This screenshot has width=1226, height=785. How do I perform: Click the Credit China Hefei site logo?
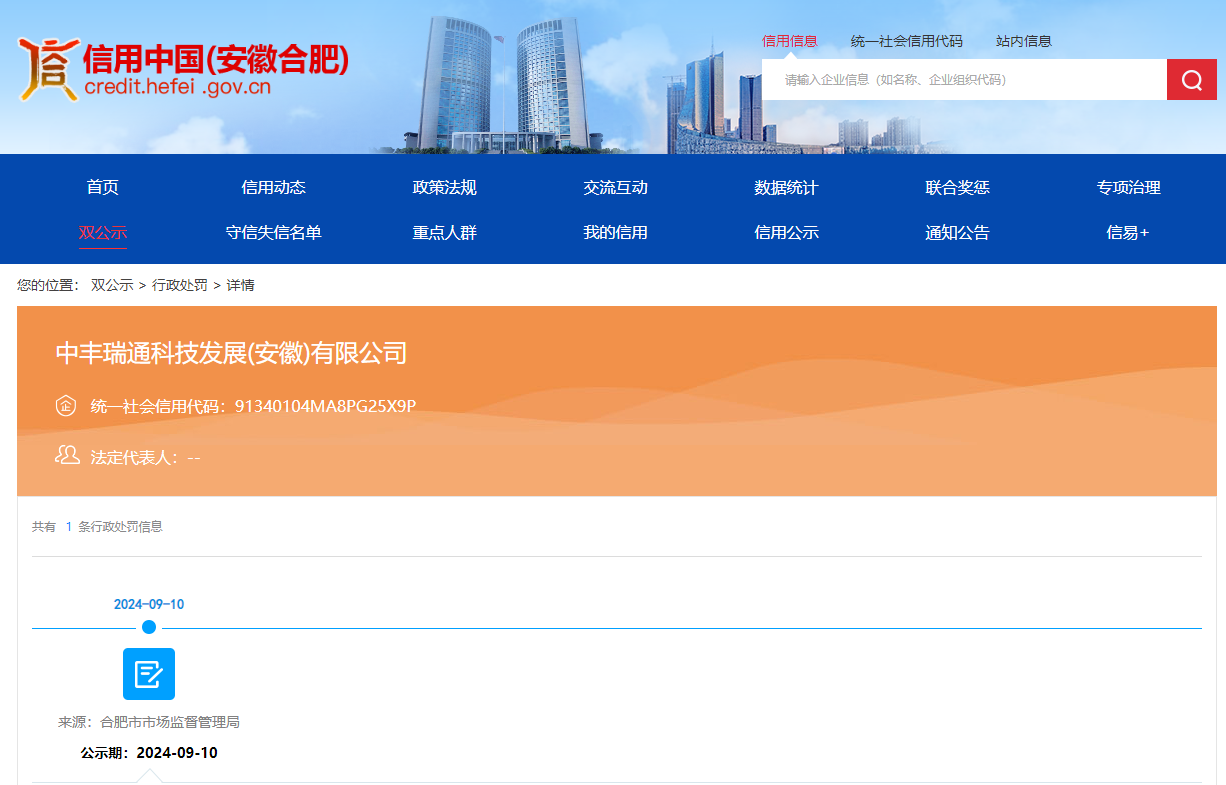click(x=184, y=70)
